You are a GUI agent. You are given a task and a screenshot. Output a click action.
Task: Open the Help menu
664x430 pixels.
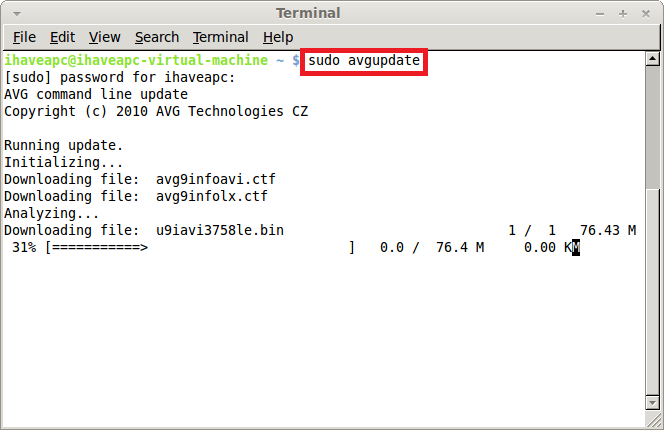[278, 37]
